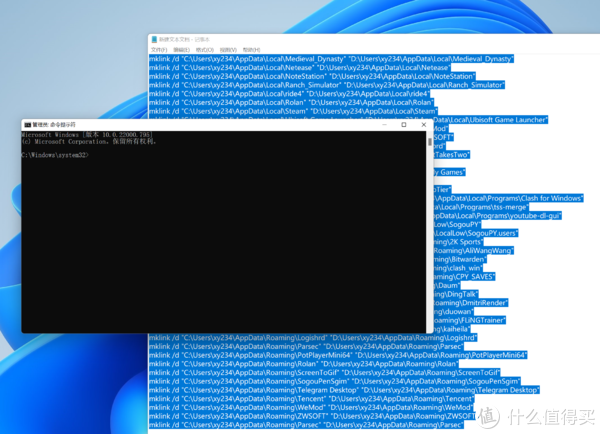
Task: Click the Ranch_Simulator mklink line
Action: click(327, 85)
